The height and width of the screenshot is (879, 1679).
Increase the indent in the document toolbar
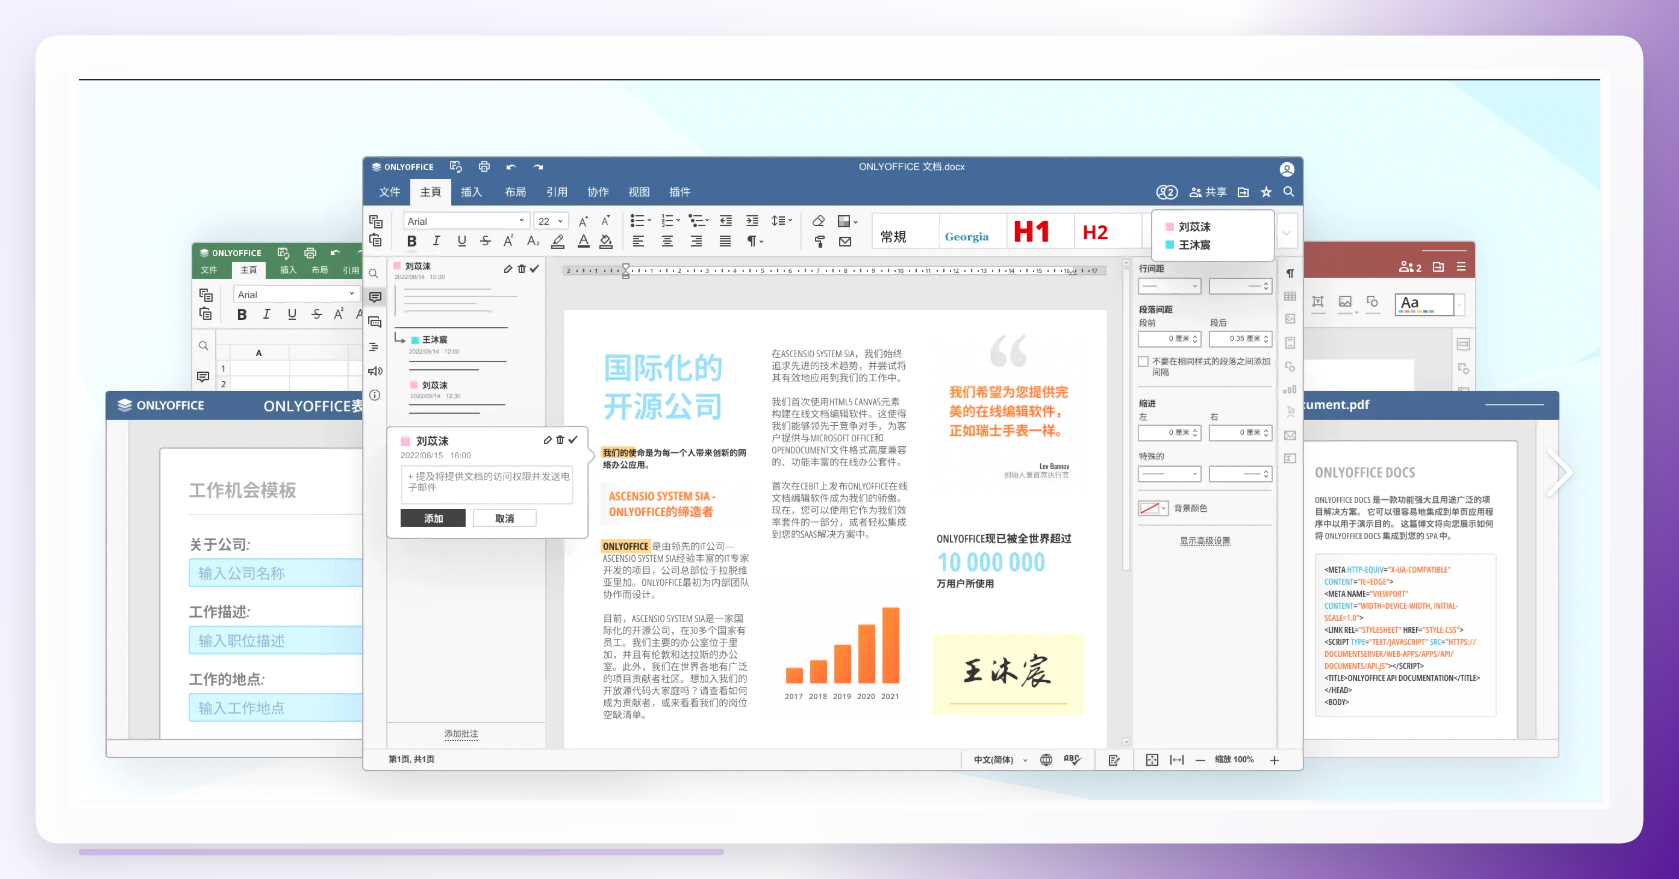click(x=752, y=221)
